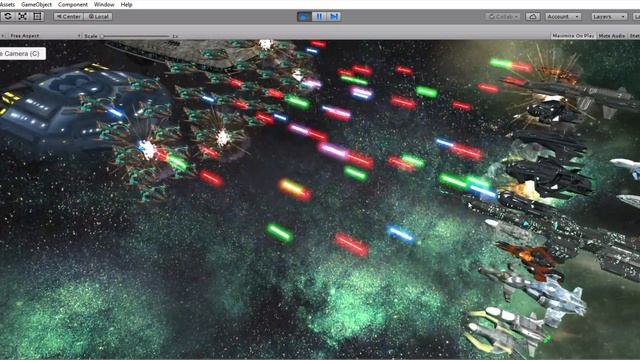Select the Scale tool icon
Image resolution: width=640 pixels, height=360 pixels.
23,16
